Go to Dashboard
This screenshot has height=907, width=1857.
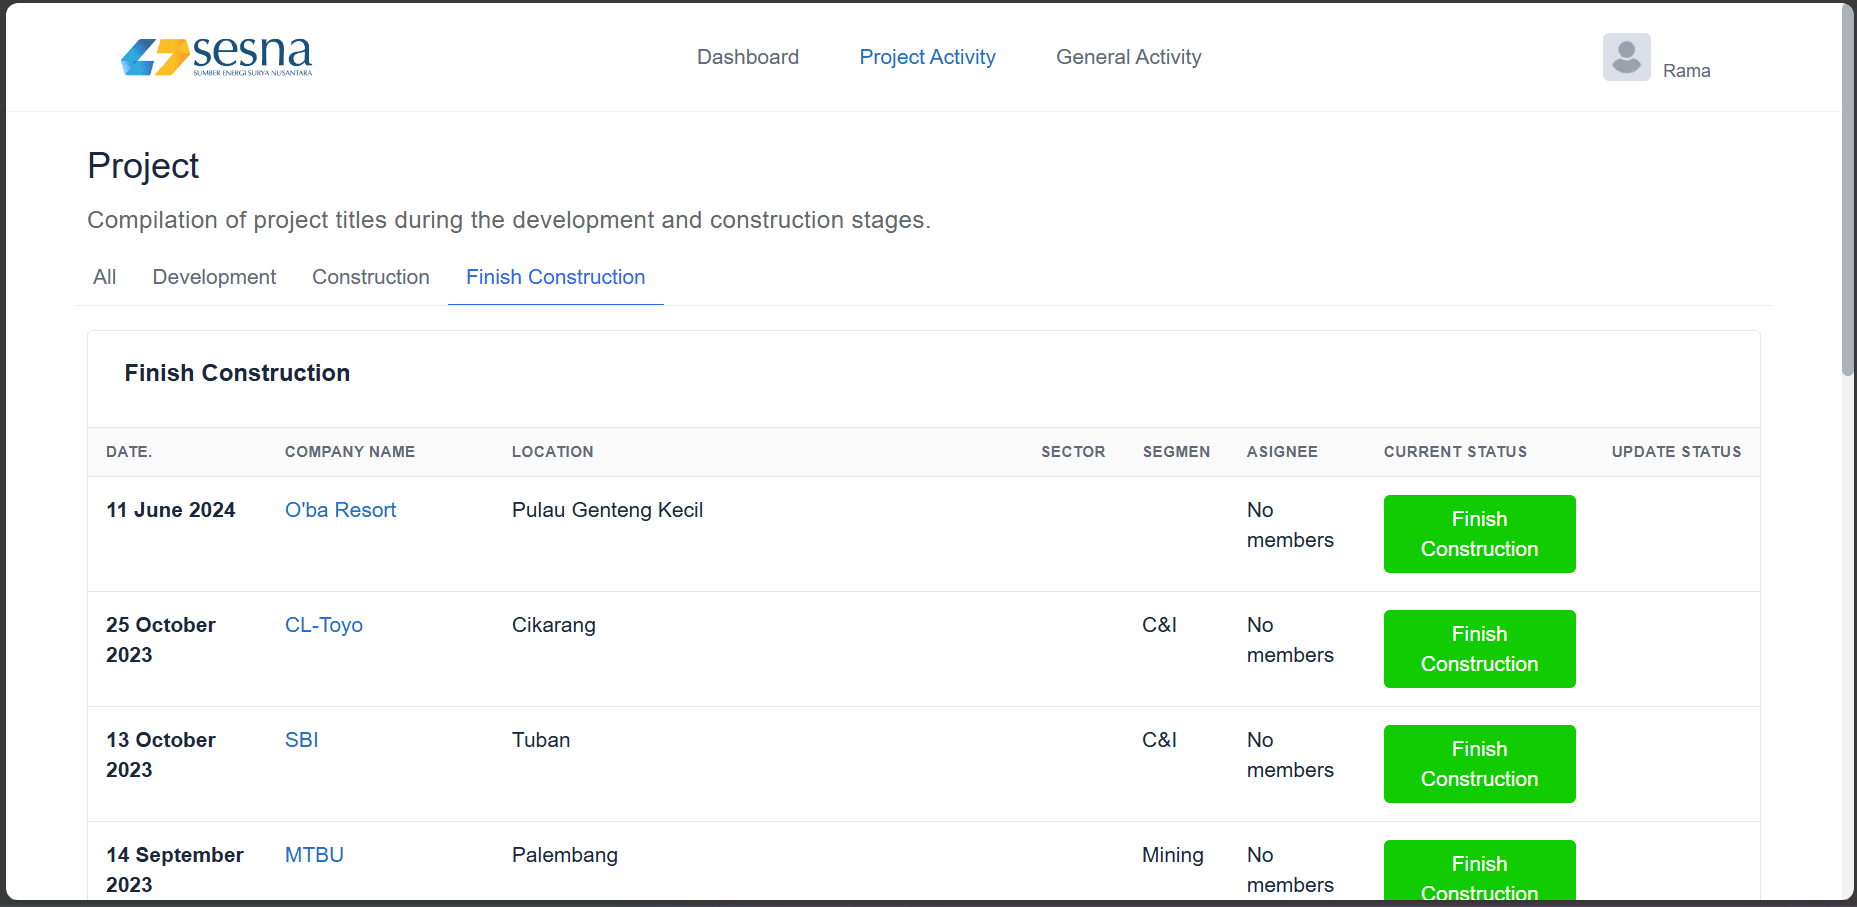(x=748, y=57)
